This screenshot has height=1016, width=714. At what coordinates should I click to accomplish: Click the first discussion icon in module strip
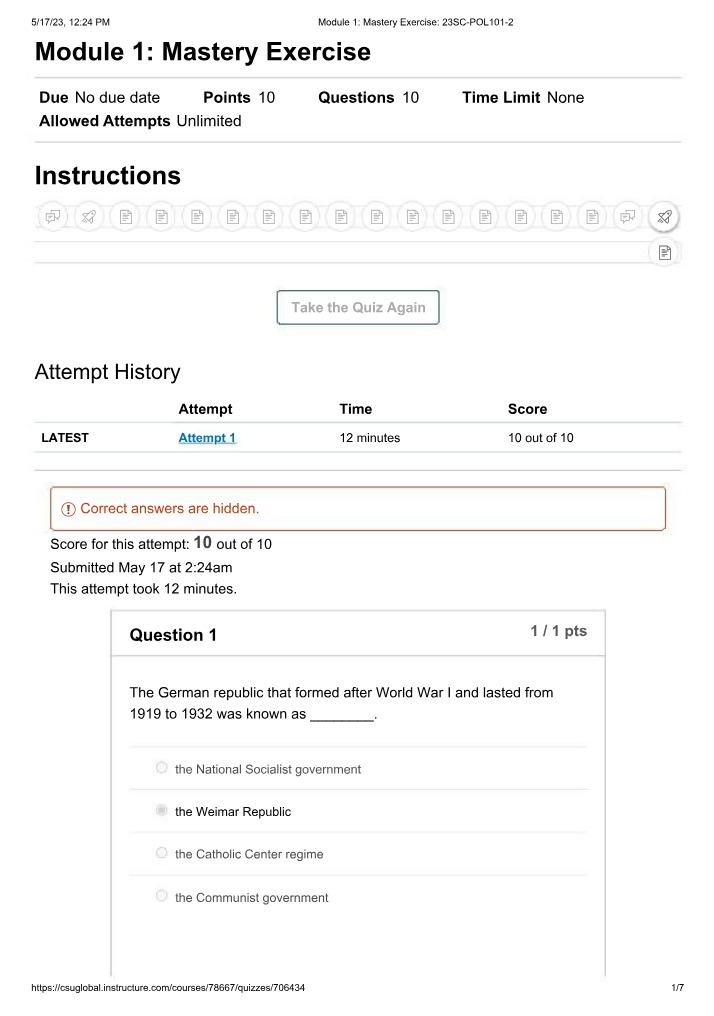(52, 216)
